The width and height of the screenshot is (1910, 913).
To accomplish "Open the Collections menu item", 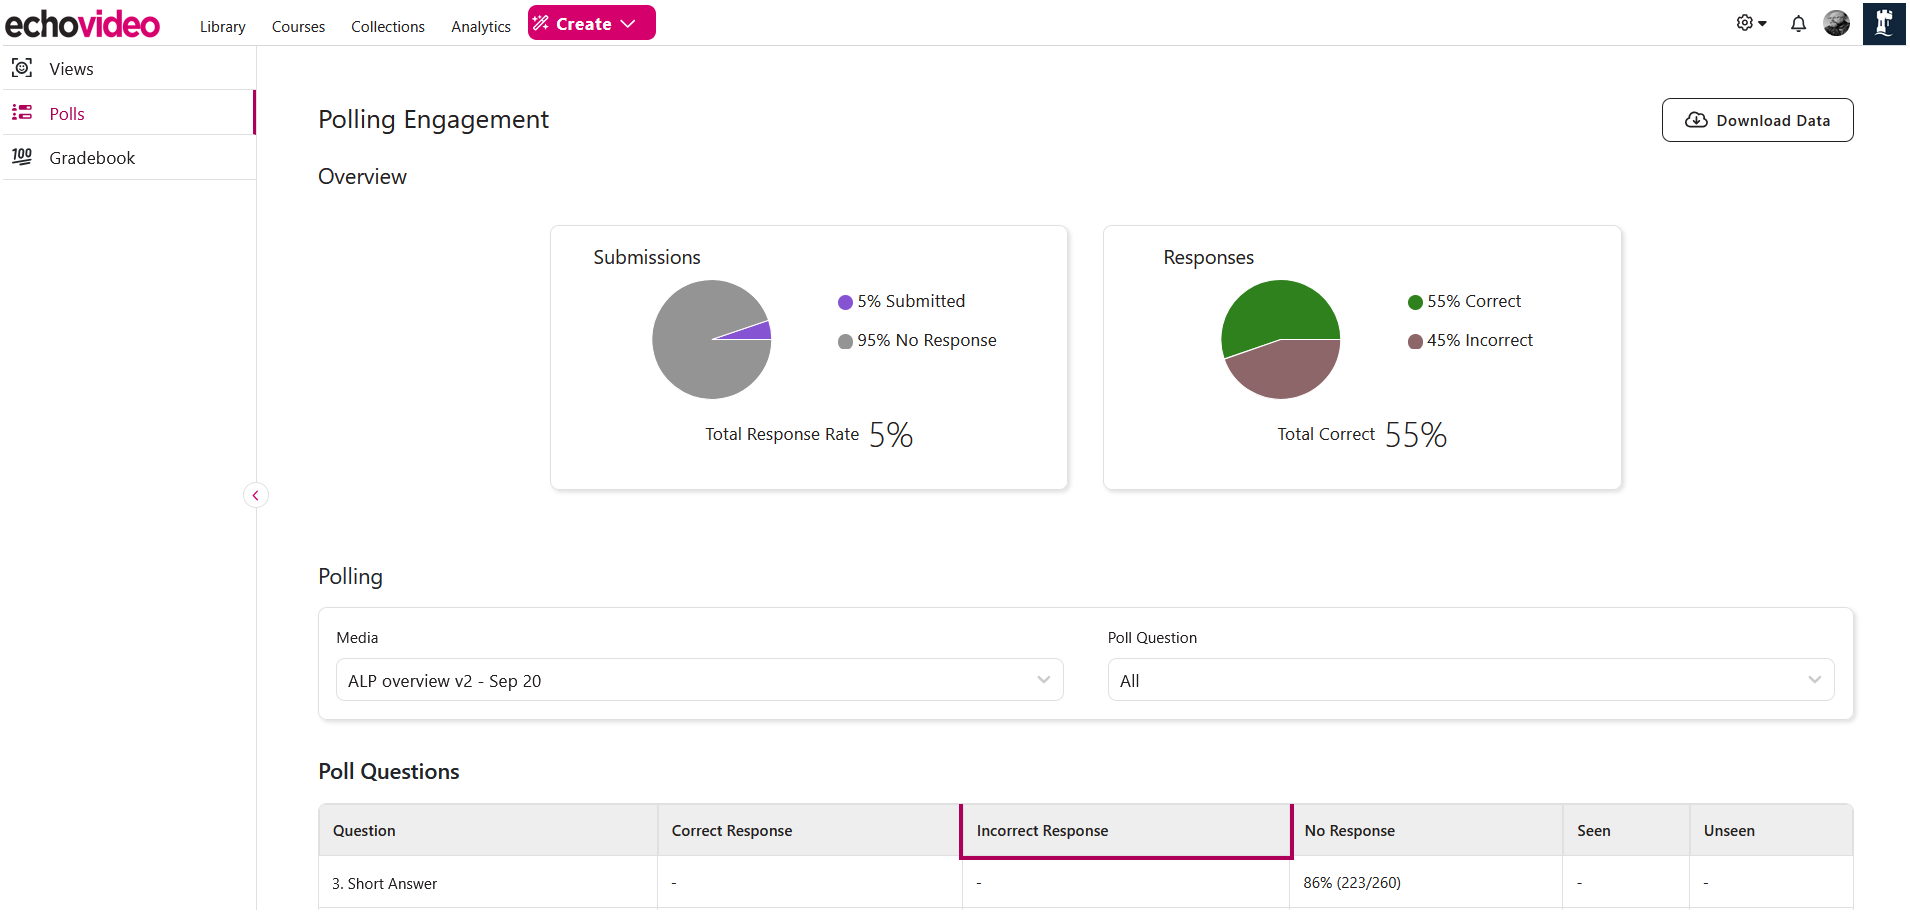I will point(388,27).
